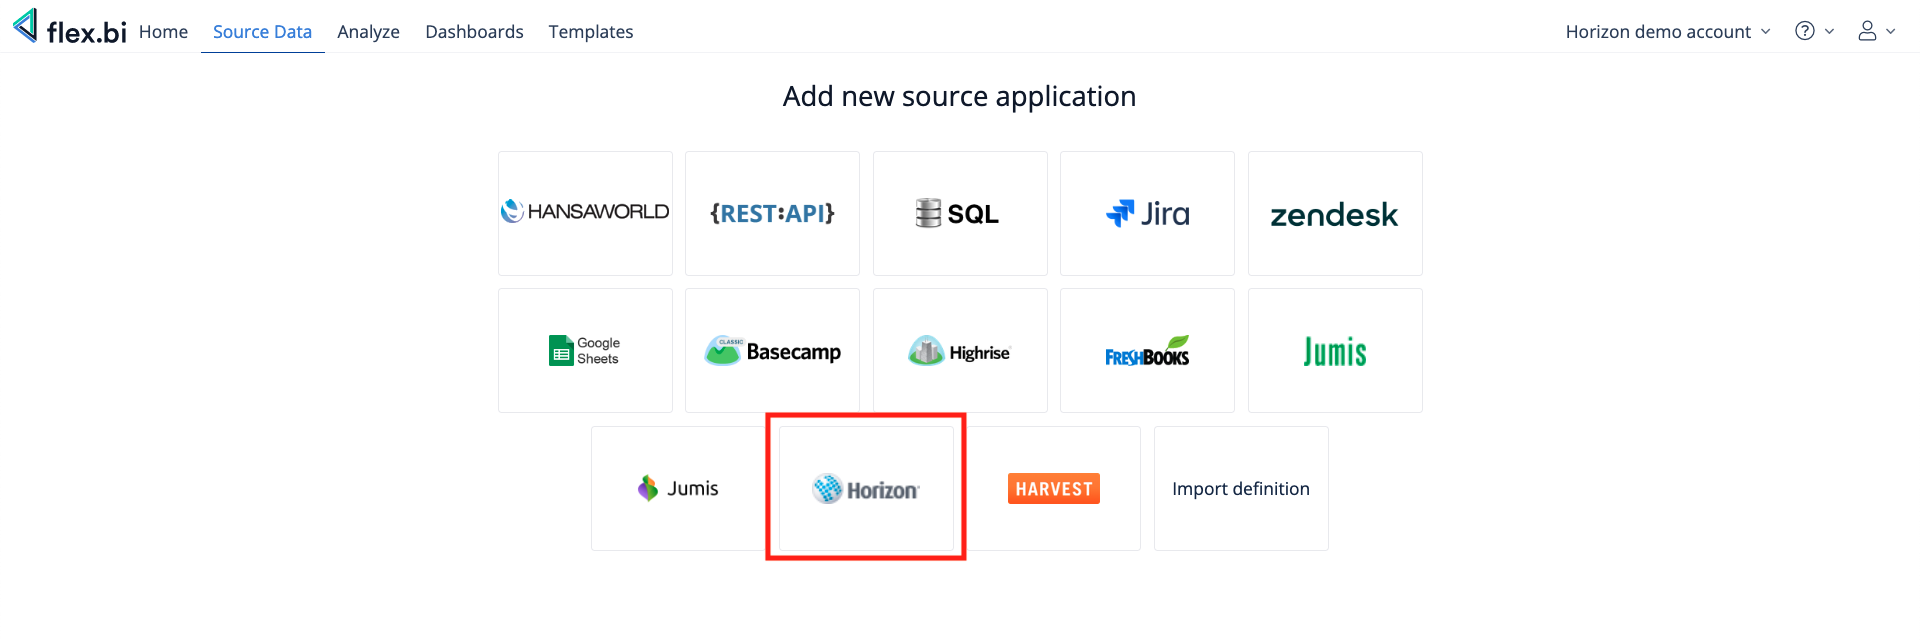Click the flex.bi logo
This screenshot has height=640, width=1920.
[70, 29]
